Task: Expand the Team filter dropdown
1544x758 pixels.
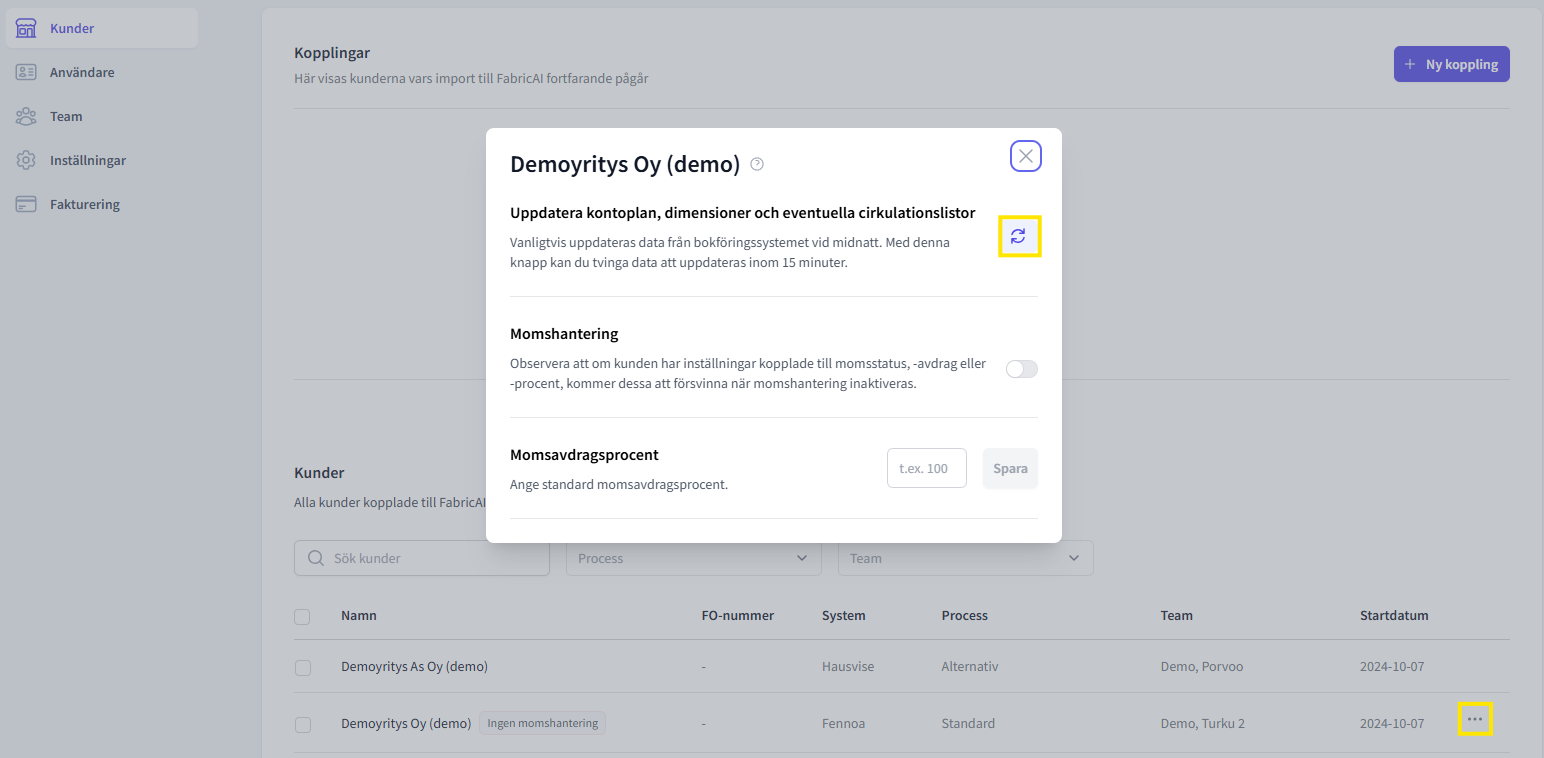Action: click(x=965, y=558)
